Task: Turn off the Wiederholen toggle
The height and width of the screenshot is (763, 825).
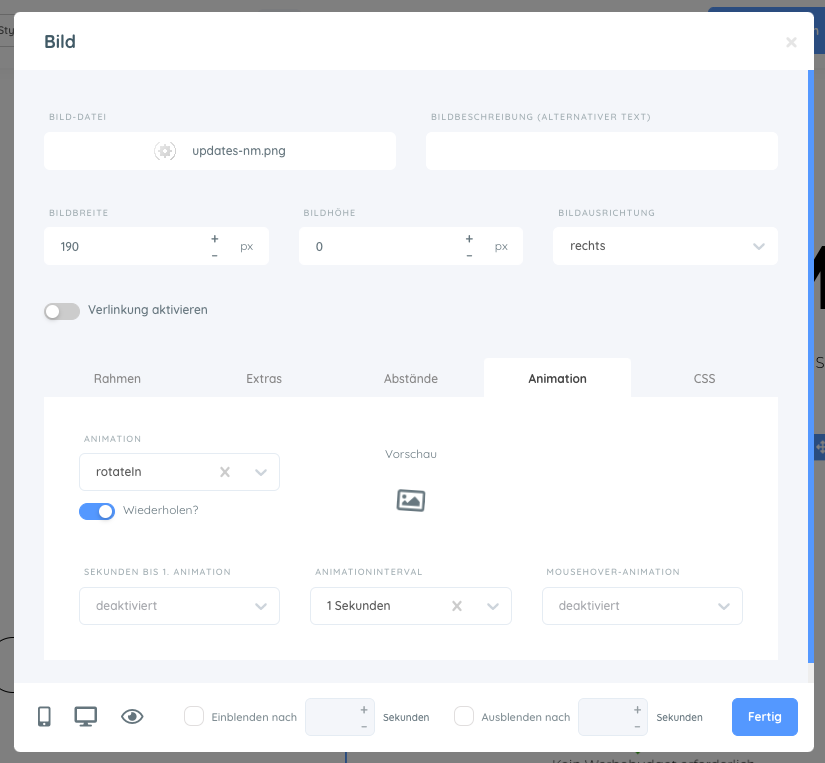Action: [97, 511]
